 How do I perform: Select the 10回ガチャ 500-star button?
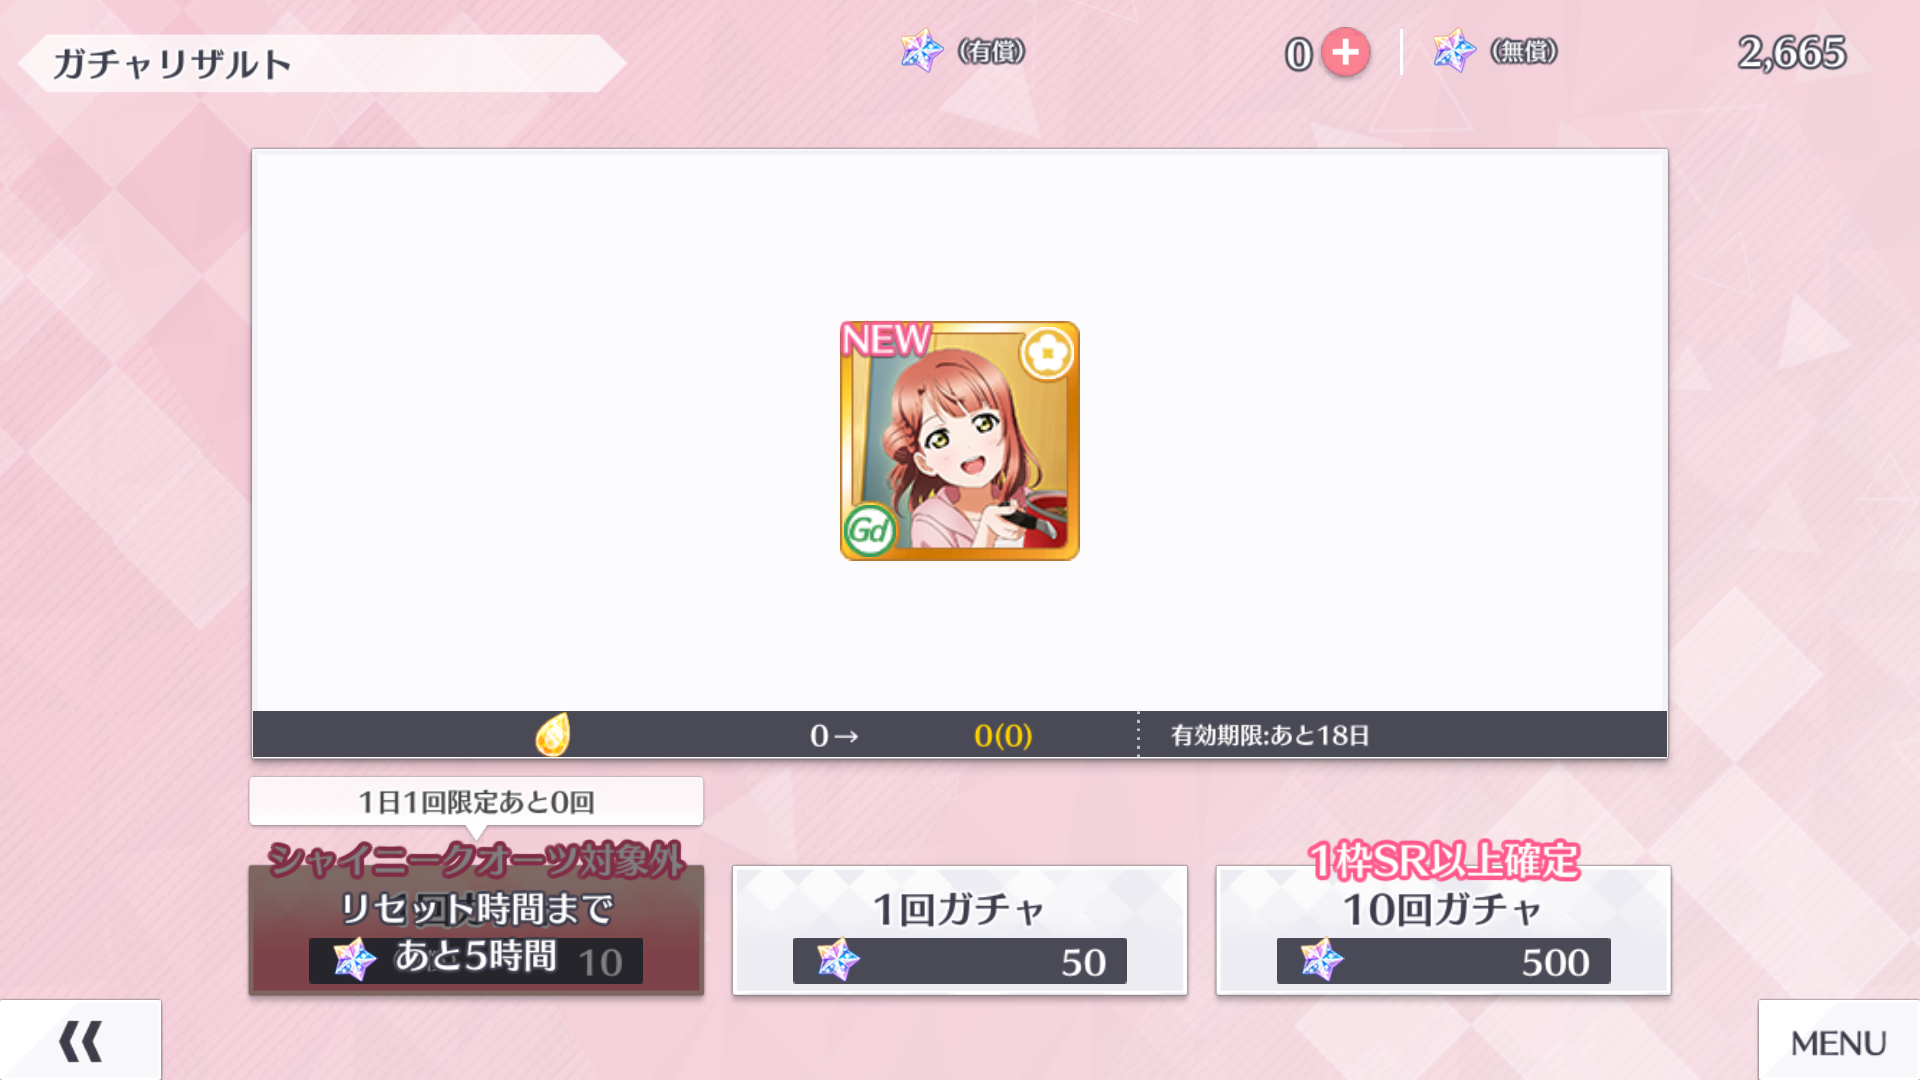(x=1443, y=930)
